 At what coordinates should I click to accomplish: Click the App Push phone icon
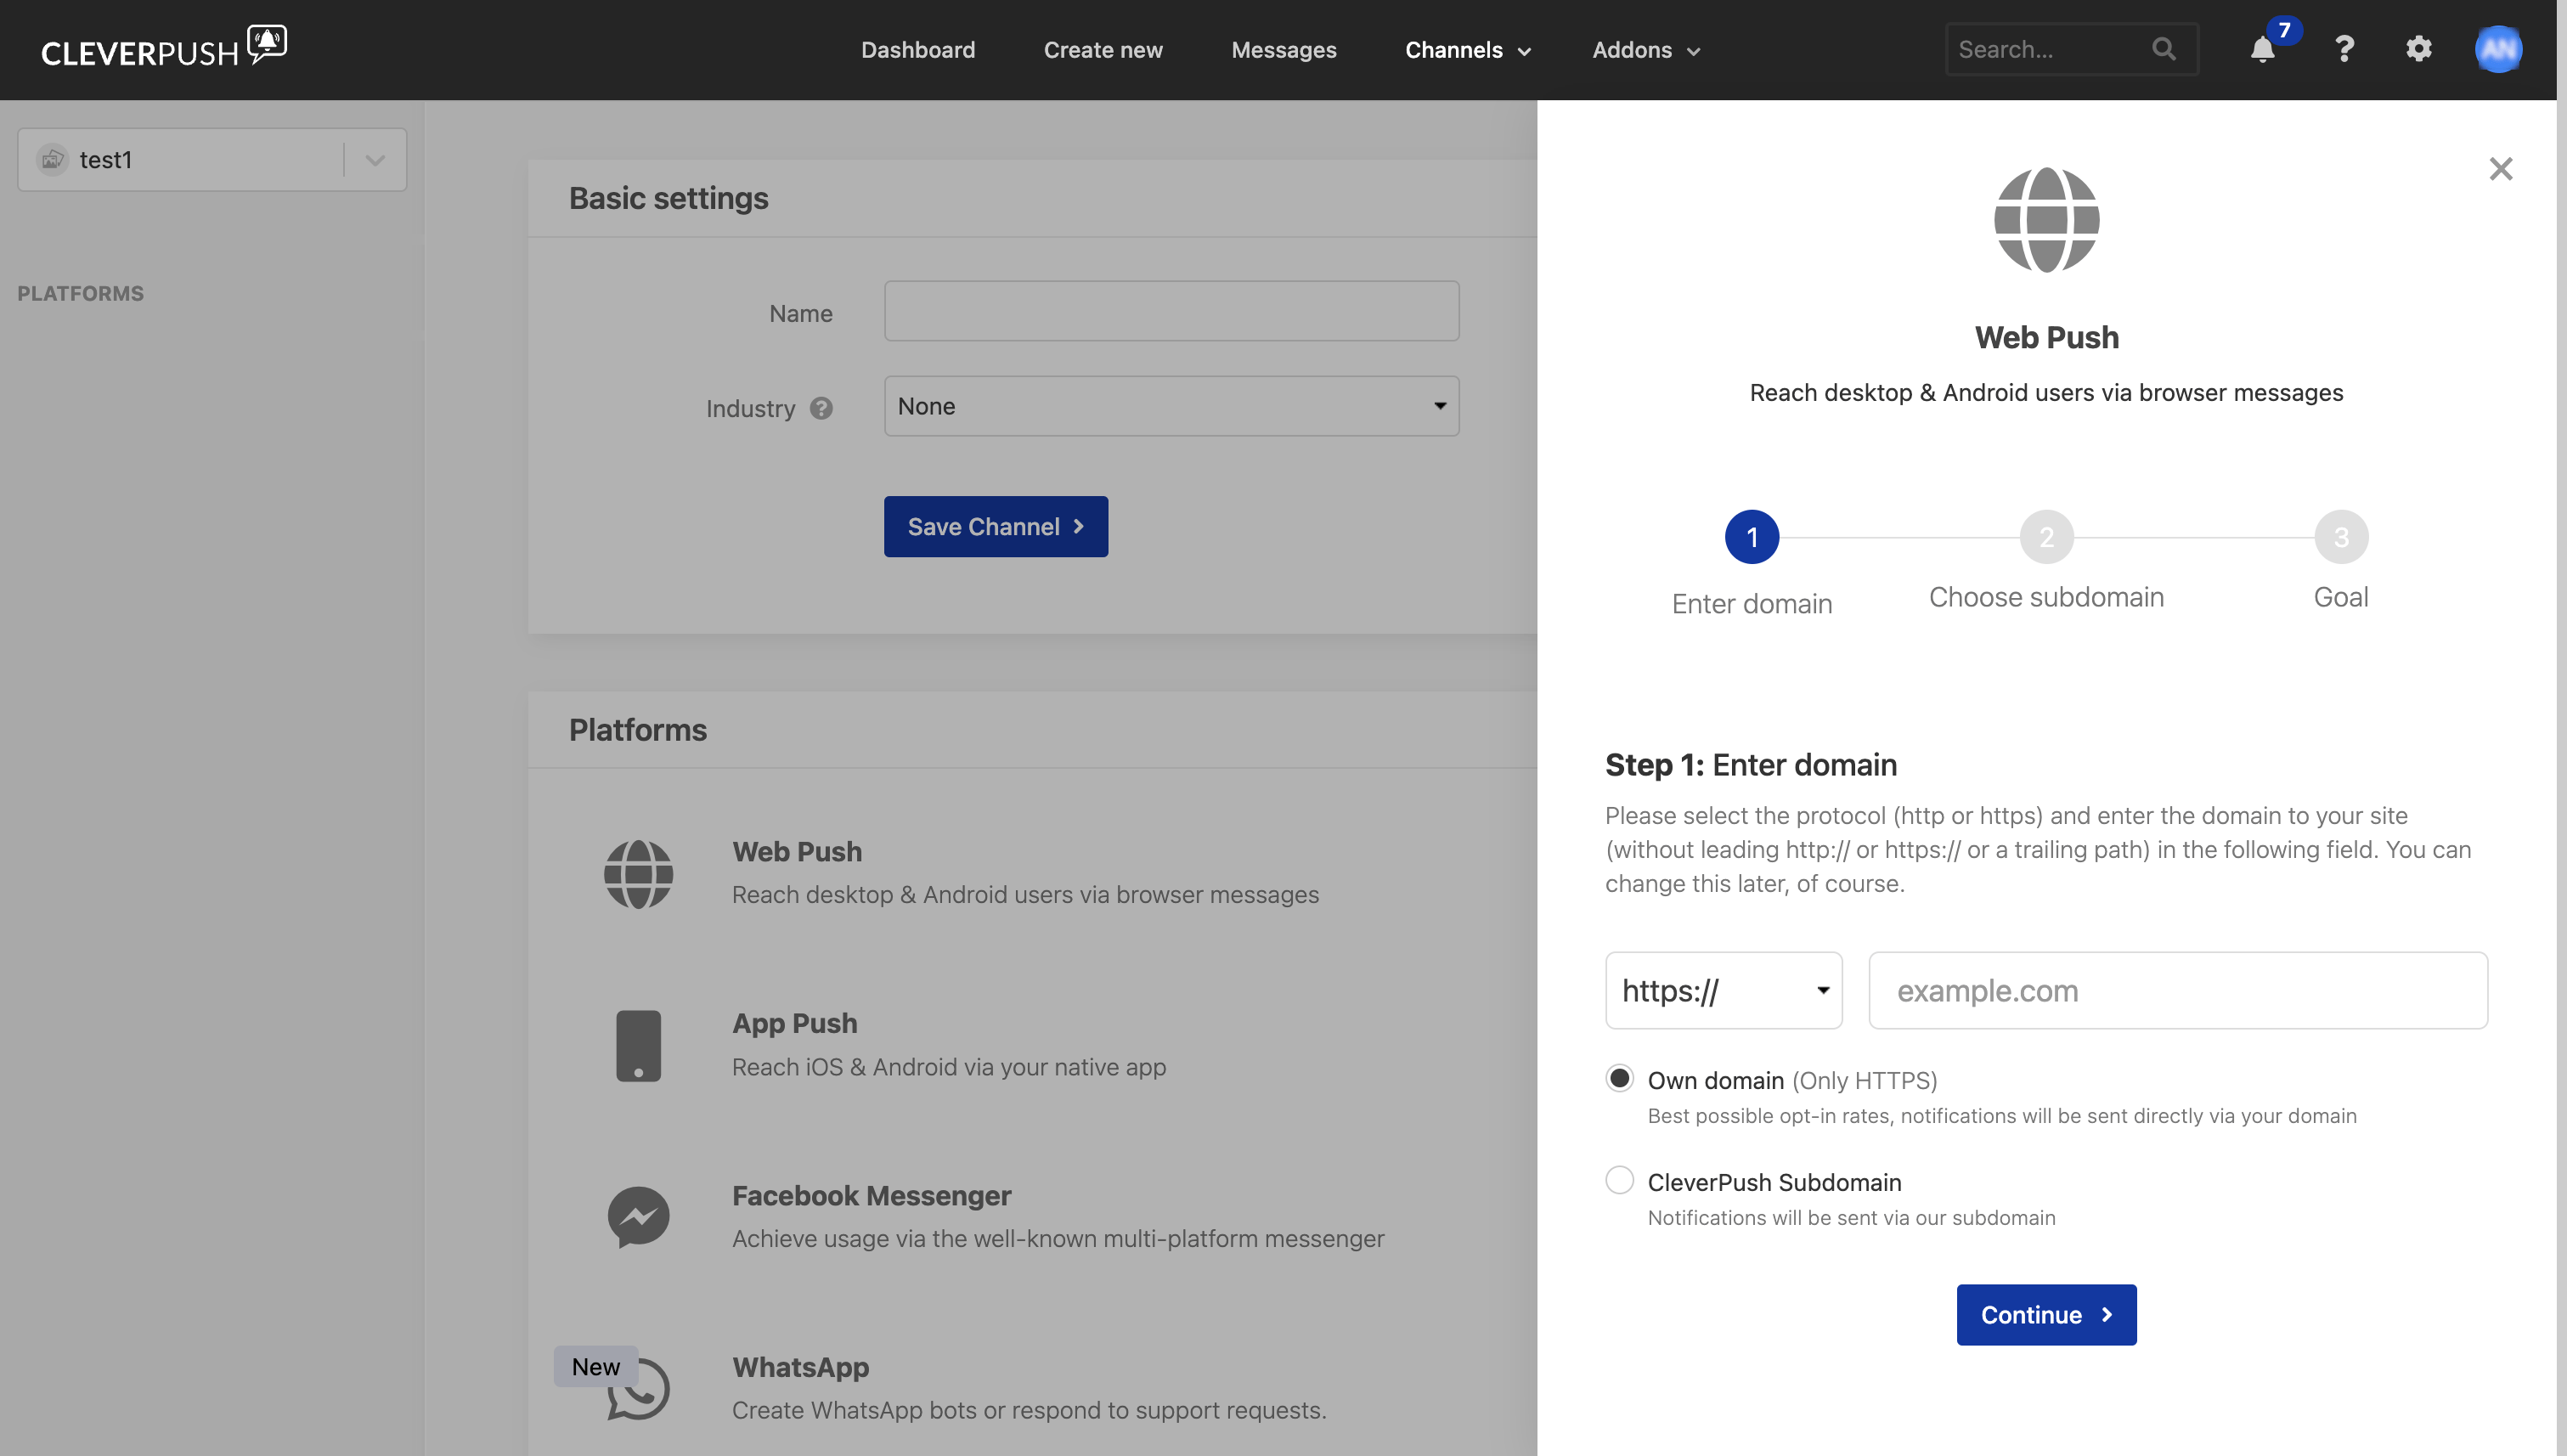click(x=638, y=1046)
